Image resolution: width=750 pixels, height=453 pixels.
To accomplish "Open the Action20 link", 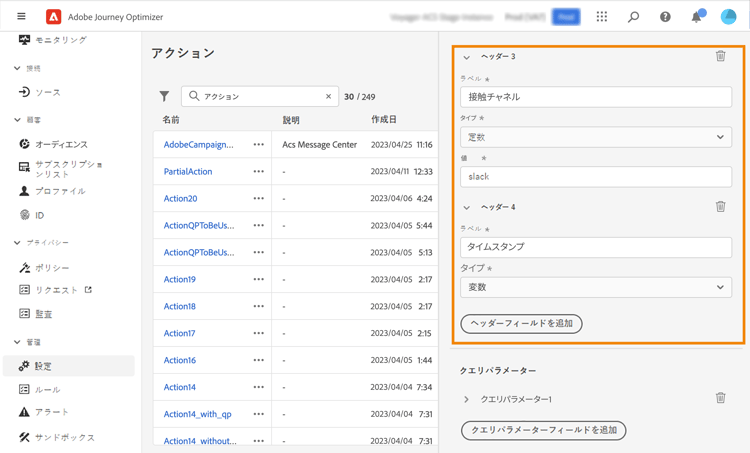I will point(180,198).
